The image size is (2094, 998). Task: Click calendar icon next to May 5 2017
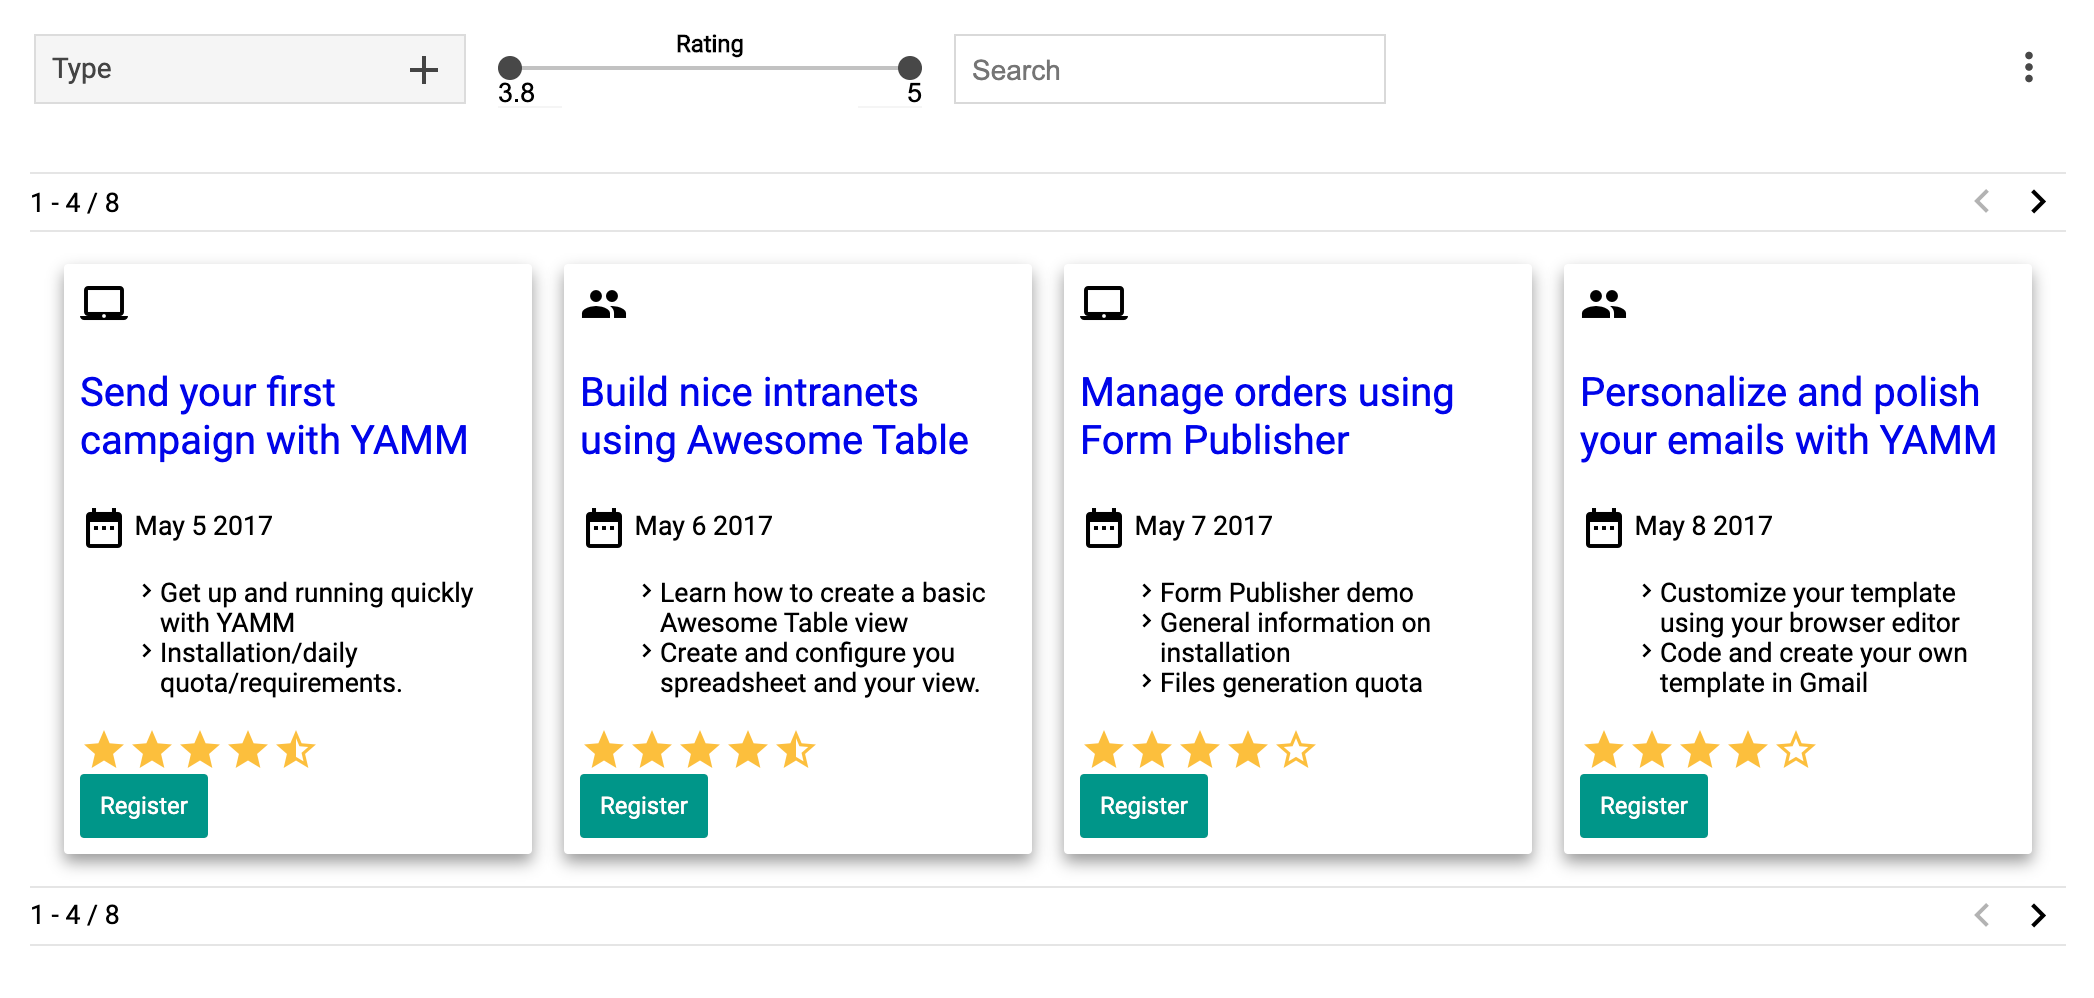point(104,527)
